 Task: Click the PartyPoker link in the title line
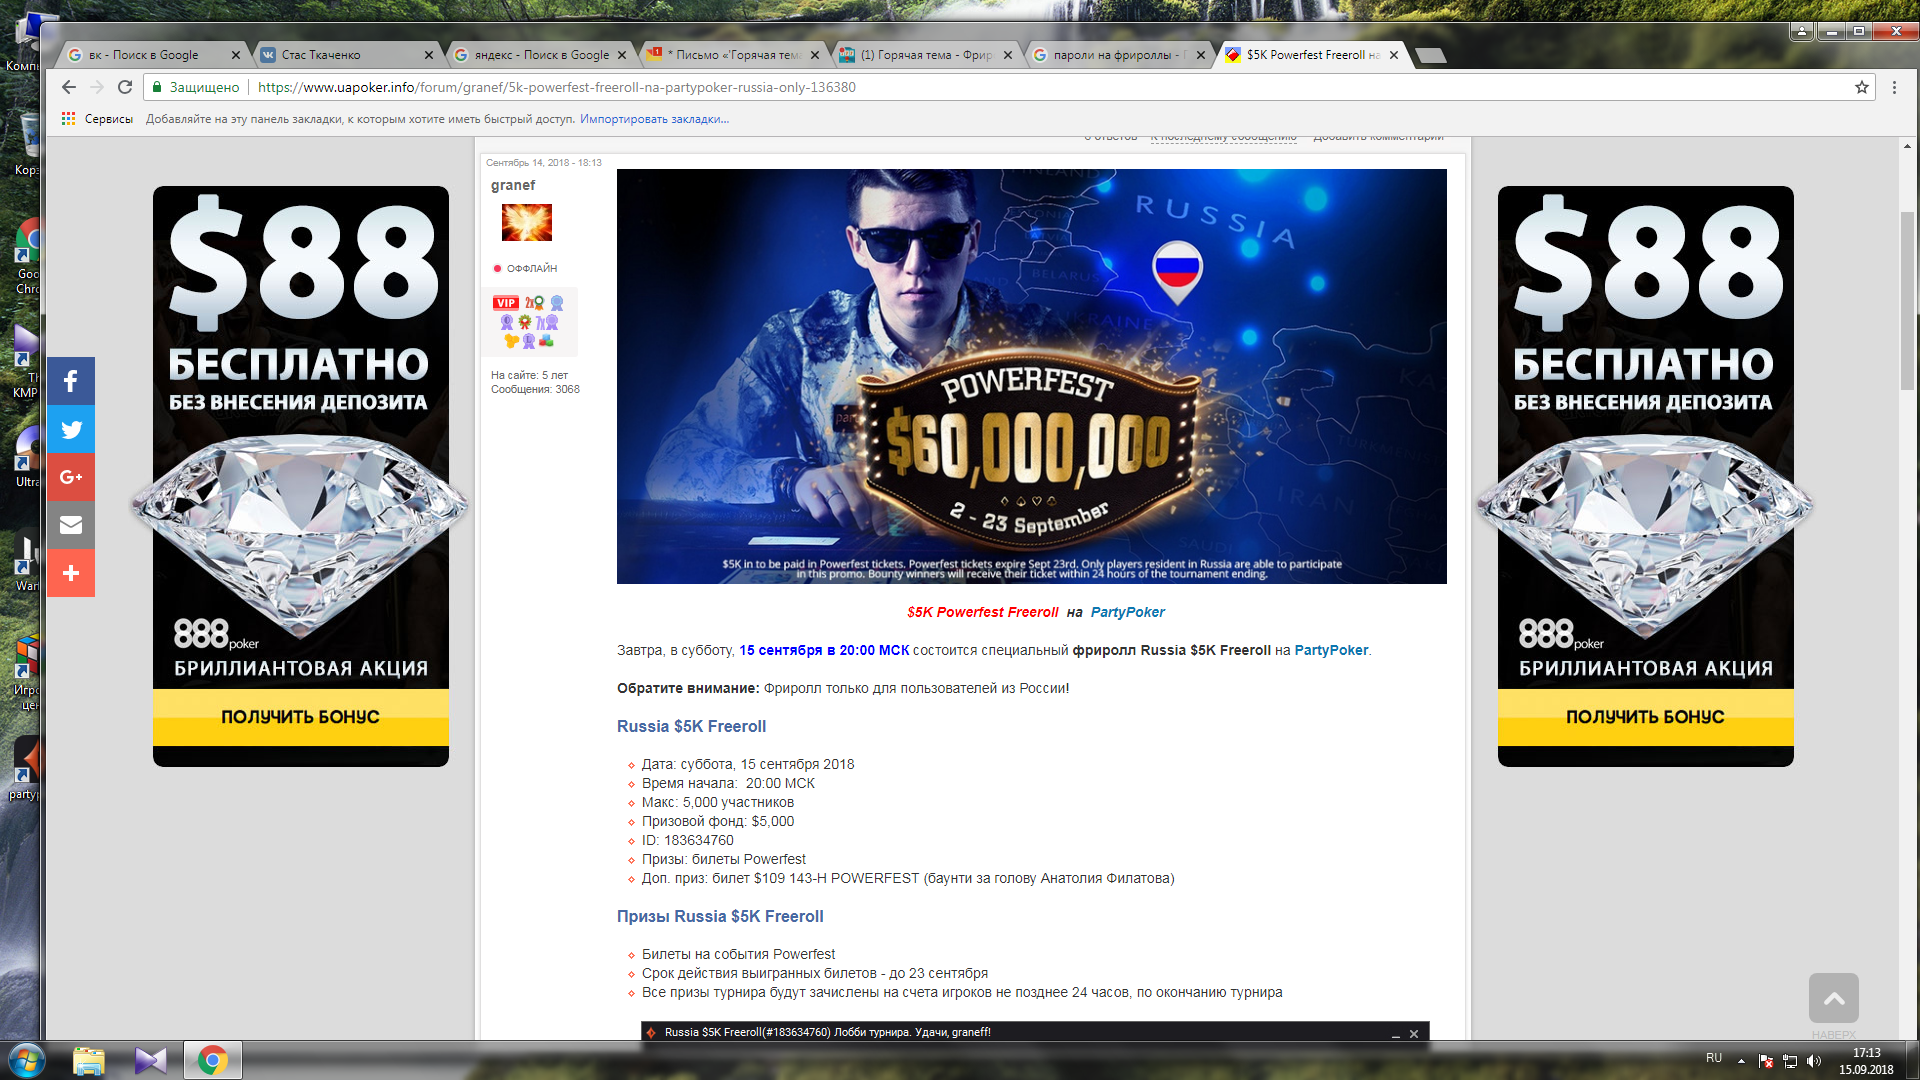1127,612
